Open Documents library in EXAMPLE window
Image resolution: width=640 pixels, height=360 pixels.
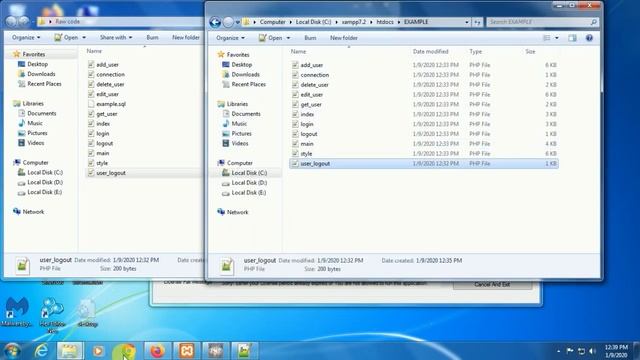pyautogui.click(x=246, y=114)
